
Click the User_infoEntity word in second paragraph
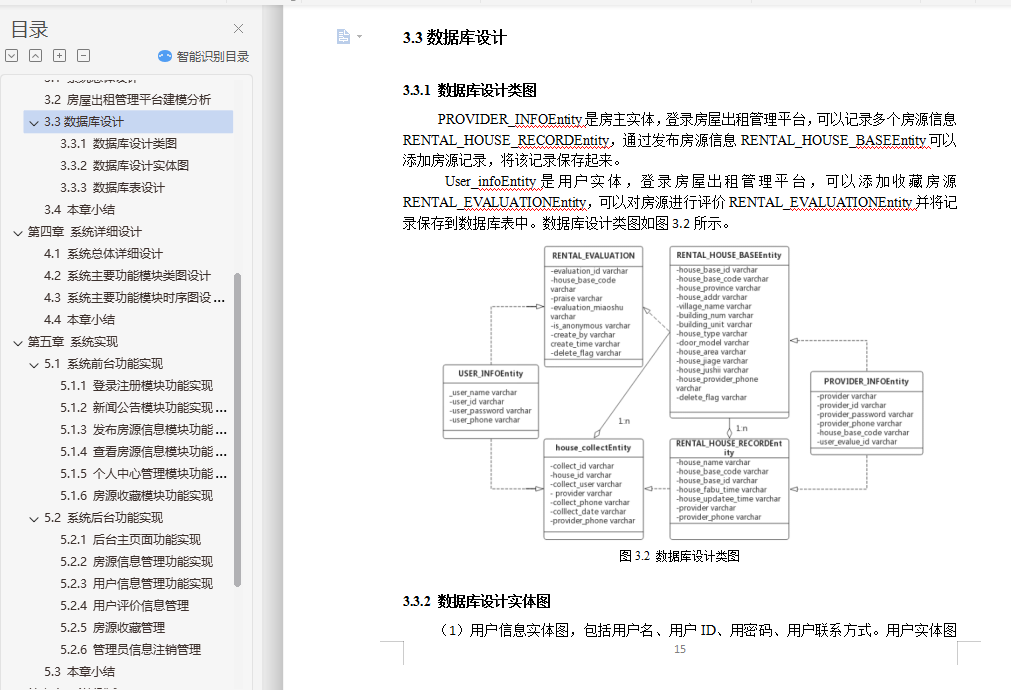[x=490, y=181]
